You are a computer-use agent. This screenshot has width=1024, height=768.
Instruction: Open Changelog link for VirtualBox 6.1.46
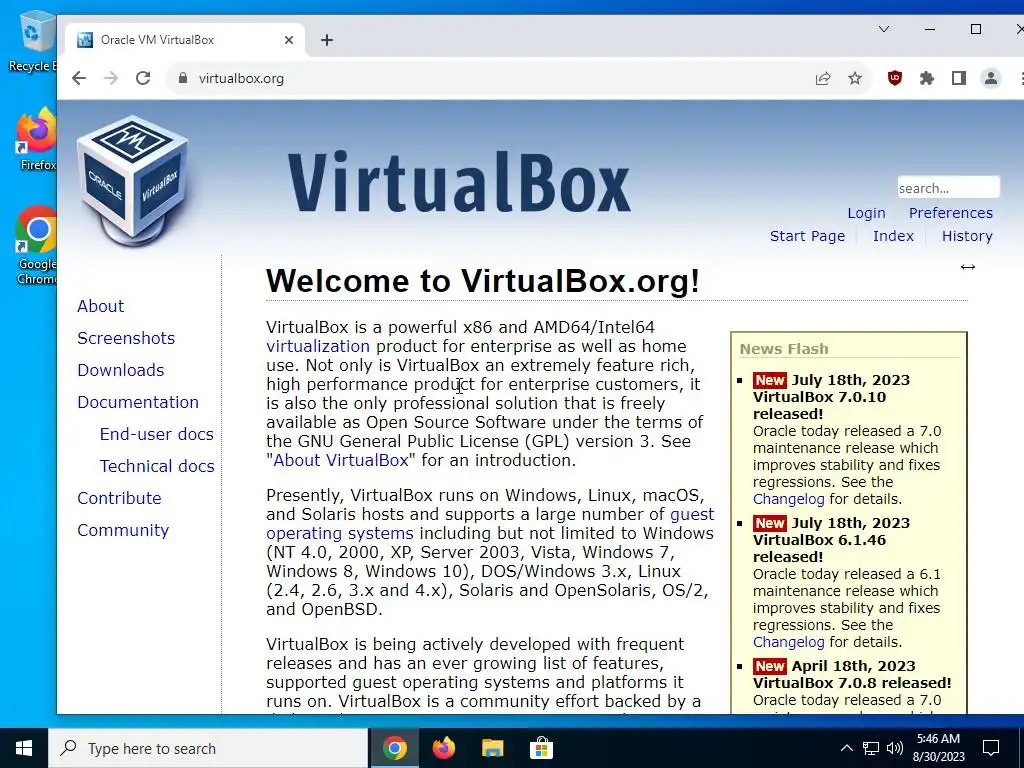pyautogui.click(x=788, y=642)
